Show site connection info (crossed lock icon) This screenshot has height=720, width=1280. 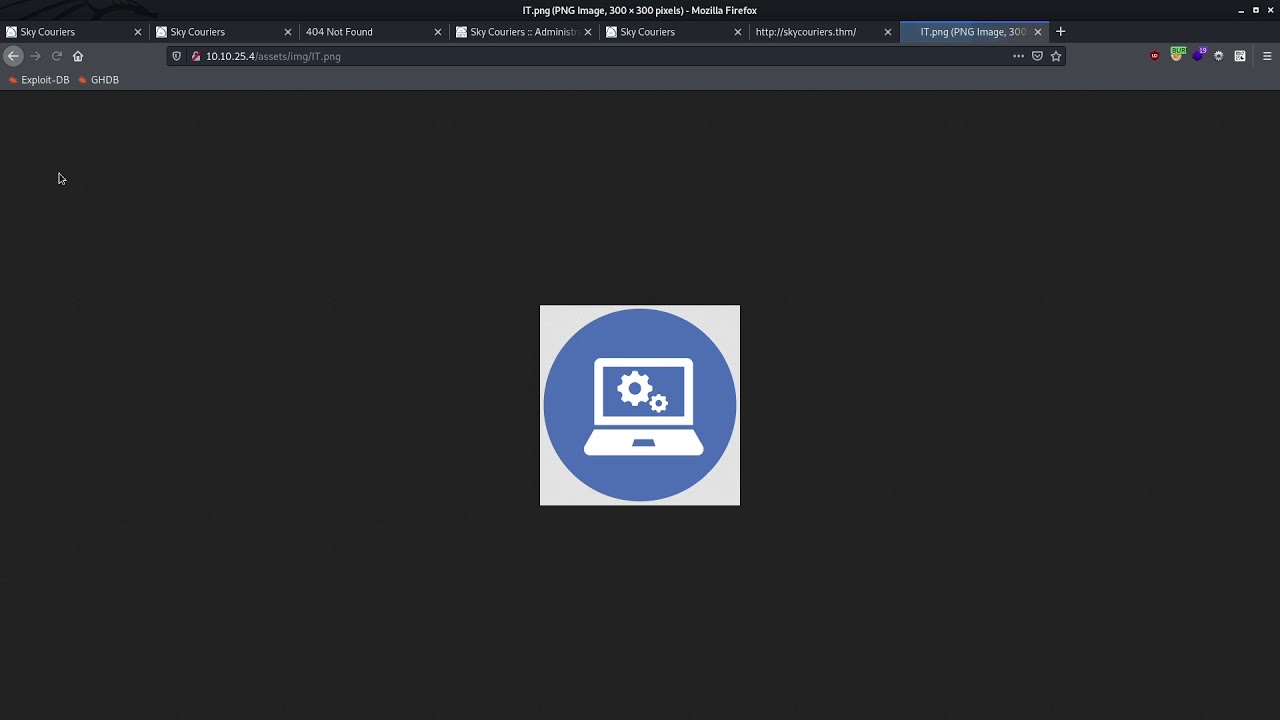pos(196,56)
